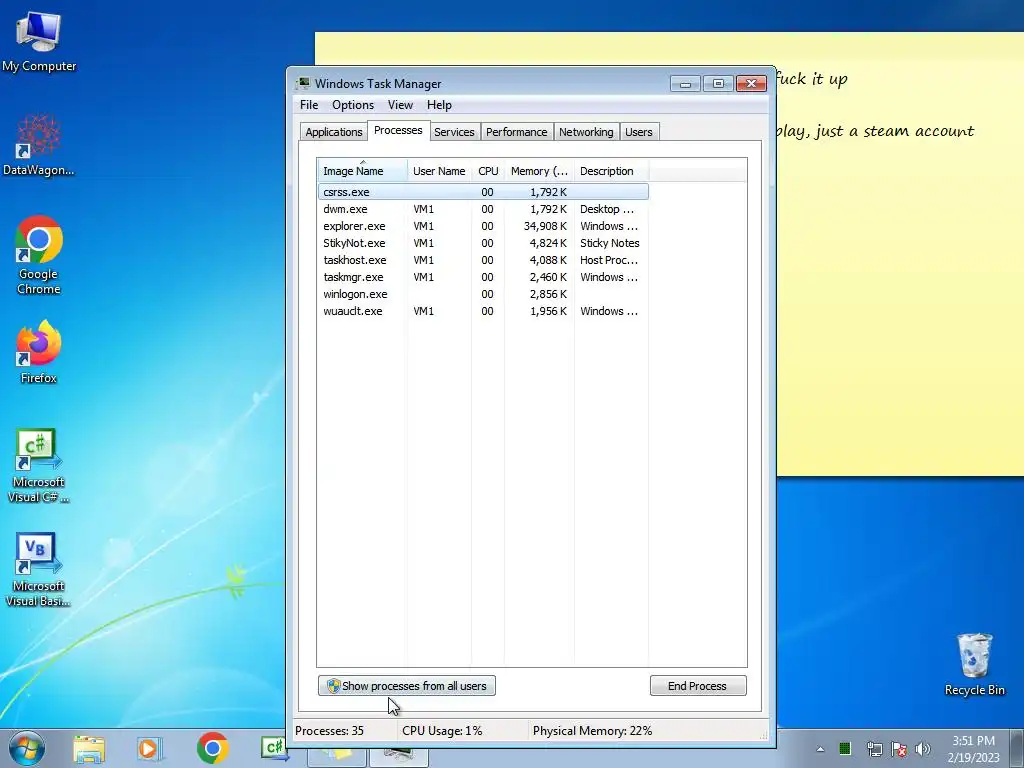Switch to the Services tab
Image resolution: width=1024 pixels, height=768 pixels.
[454, 132]
